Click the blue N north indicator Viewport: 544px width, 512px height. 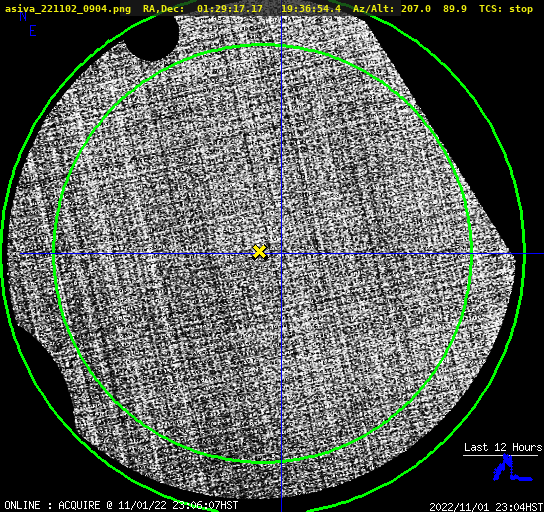(x=23, y=16)
